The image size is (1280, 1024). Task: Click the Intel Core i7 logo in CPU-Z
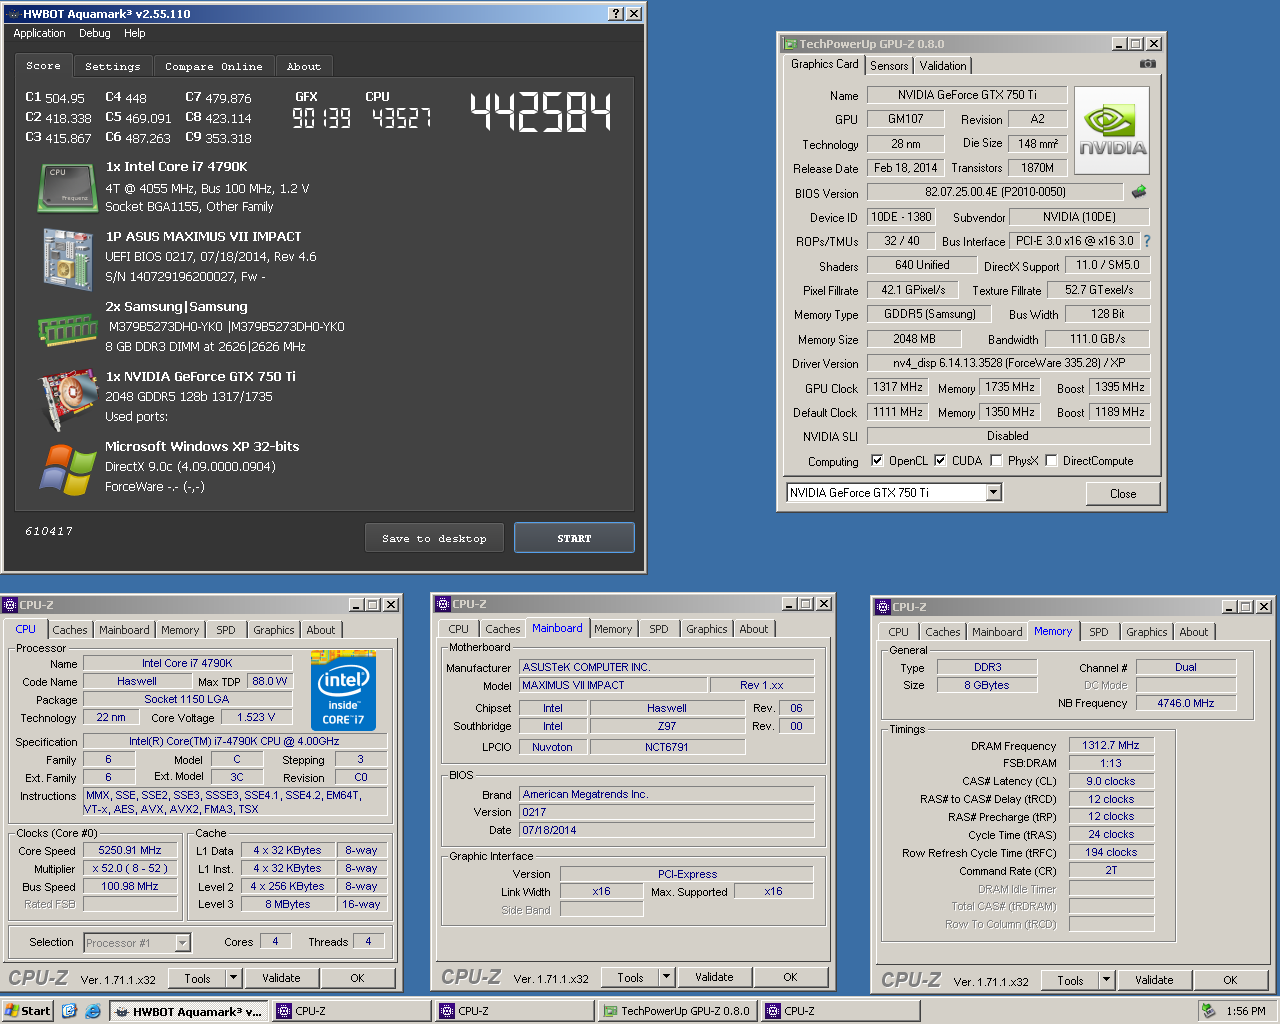point(343,691)
